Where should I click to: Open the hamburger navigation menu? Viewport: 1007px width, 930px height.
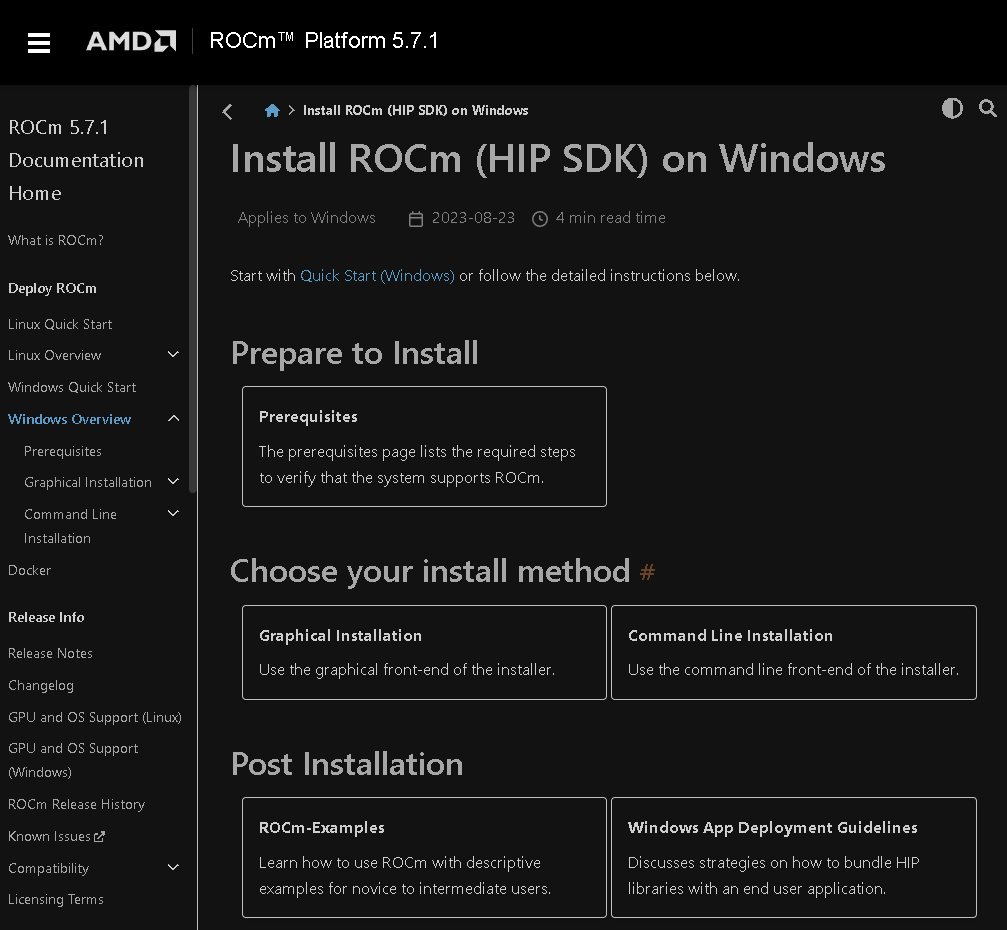click(38, 42)
